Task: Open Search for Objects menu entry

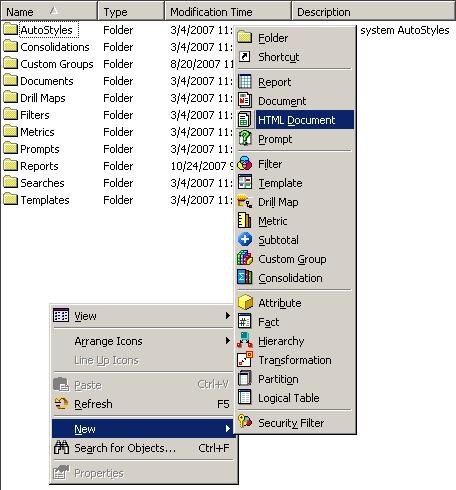Action: click(143, 448)
